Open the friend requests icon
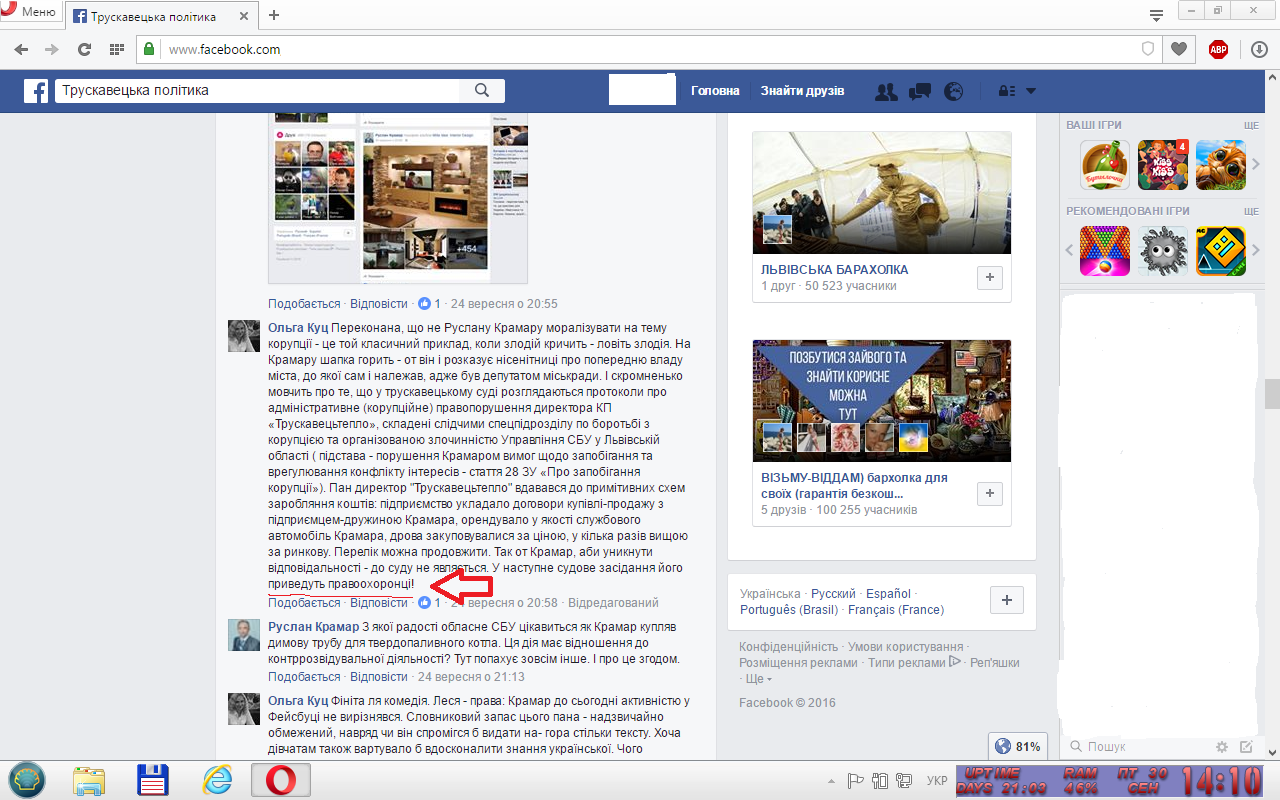The width and height of the screenshot is (1280, 800). 886,91
